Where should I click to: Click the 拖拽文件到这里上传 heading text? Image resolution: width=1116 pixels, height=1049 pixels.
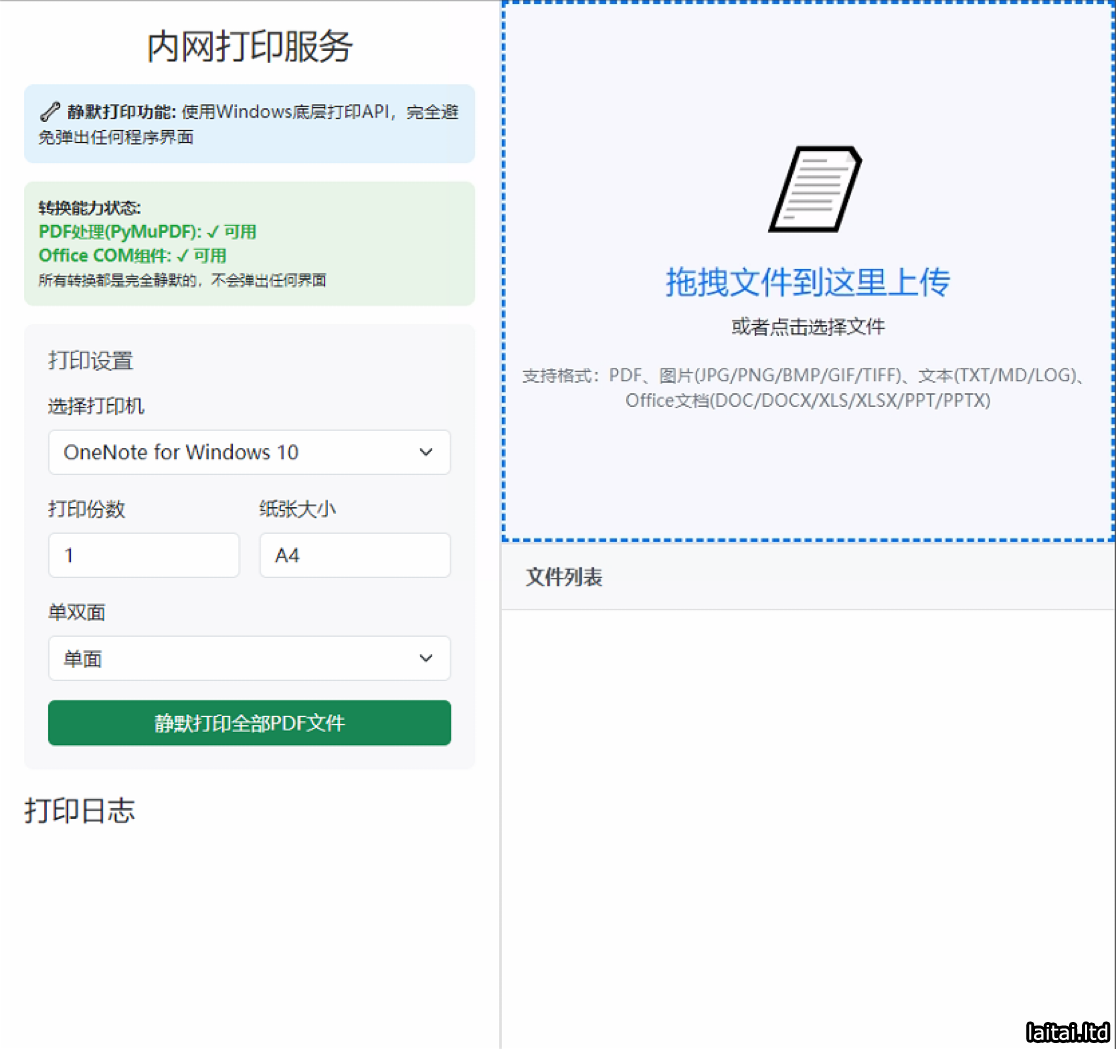pos(807,283)
